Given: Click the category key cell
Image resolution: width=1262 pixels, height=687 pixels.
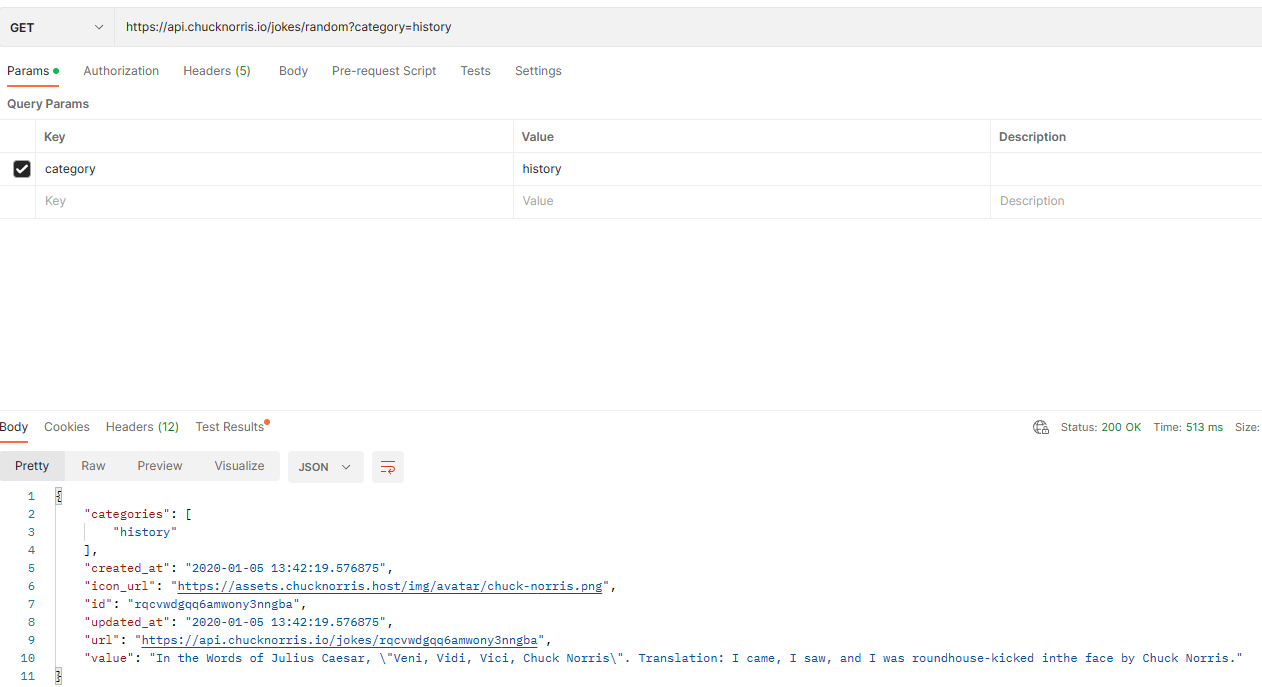Looking at the screenshot, I should (275, 169).
